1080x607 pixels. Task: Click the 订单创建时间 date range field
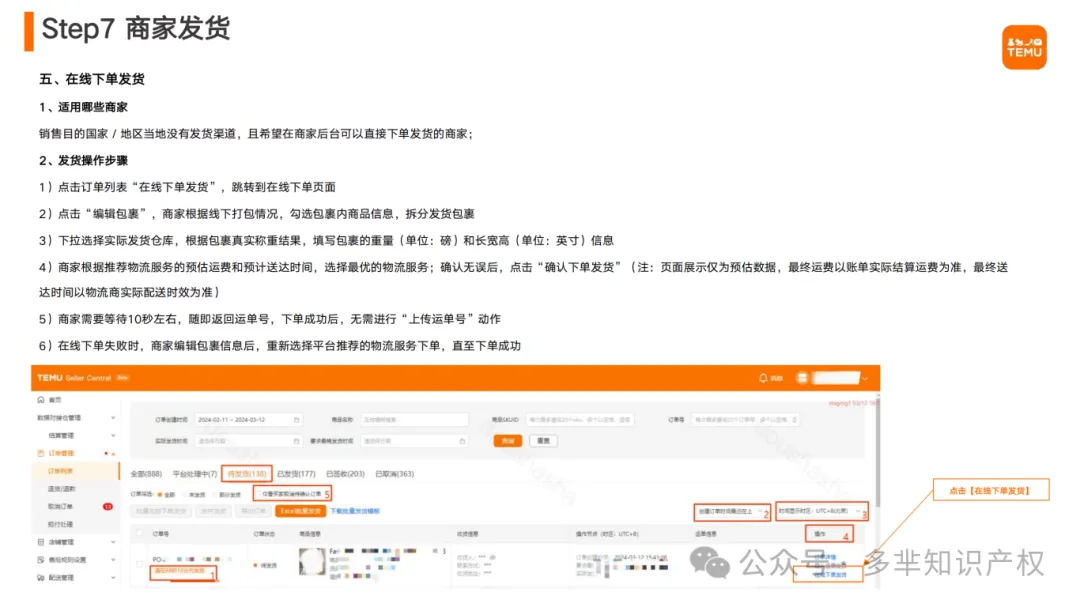(248, 420)
